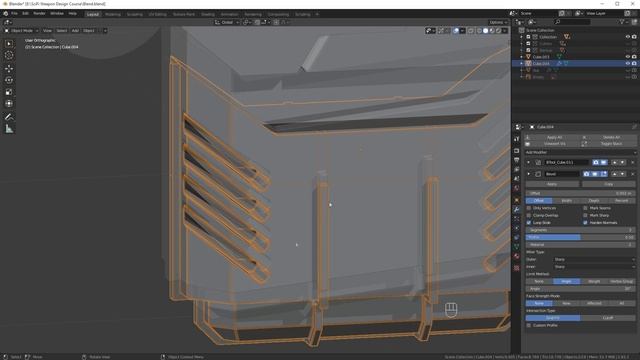Viewport: 640px width, 360px height.
Task: Disable Cube.004 render camera icon in outliner
Action: (x=634, y=64)
